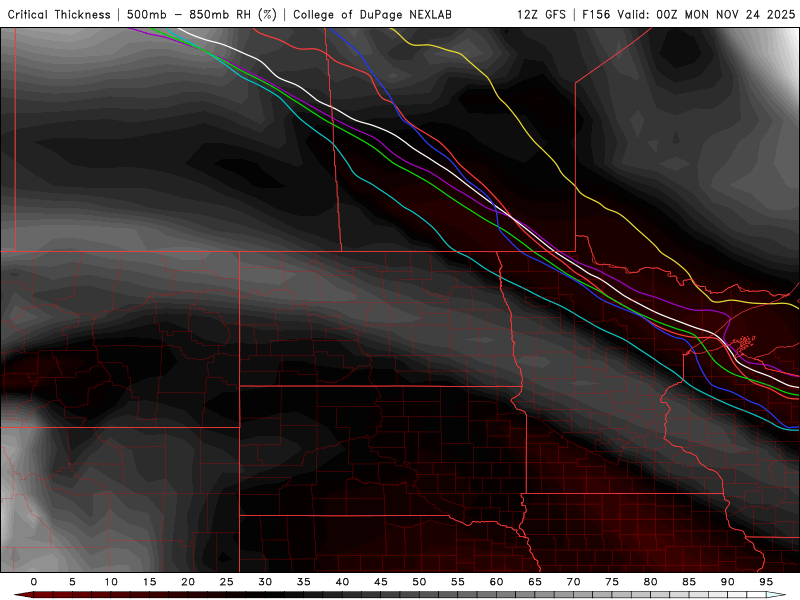Click the colorbar label "10"
Viewport: 800px width, 600px height.
click(111, 582)
